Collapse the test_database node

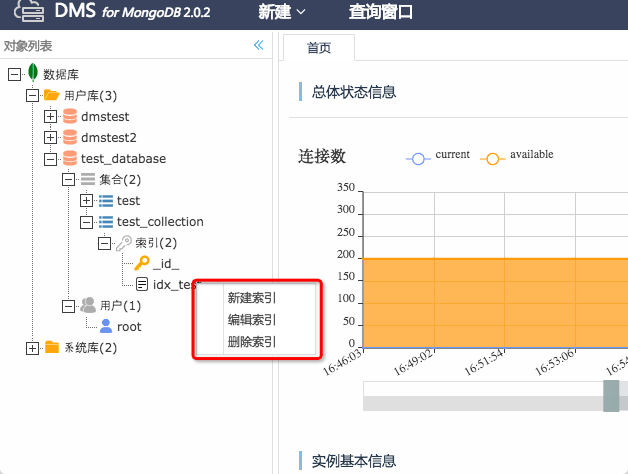pyautogui.click(x=50, y=158)
